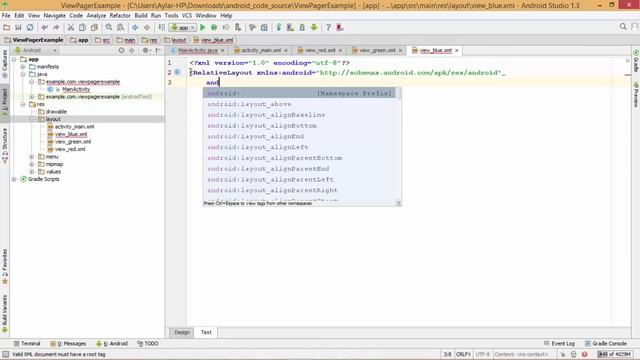The width and height of the screenshot is (640, 360).
Task: Click the Redo arrow icon
Action: pyautogui.click(x=56, y=27)
